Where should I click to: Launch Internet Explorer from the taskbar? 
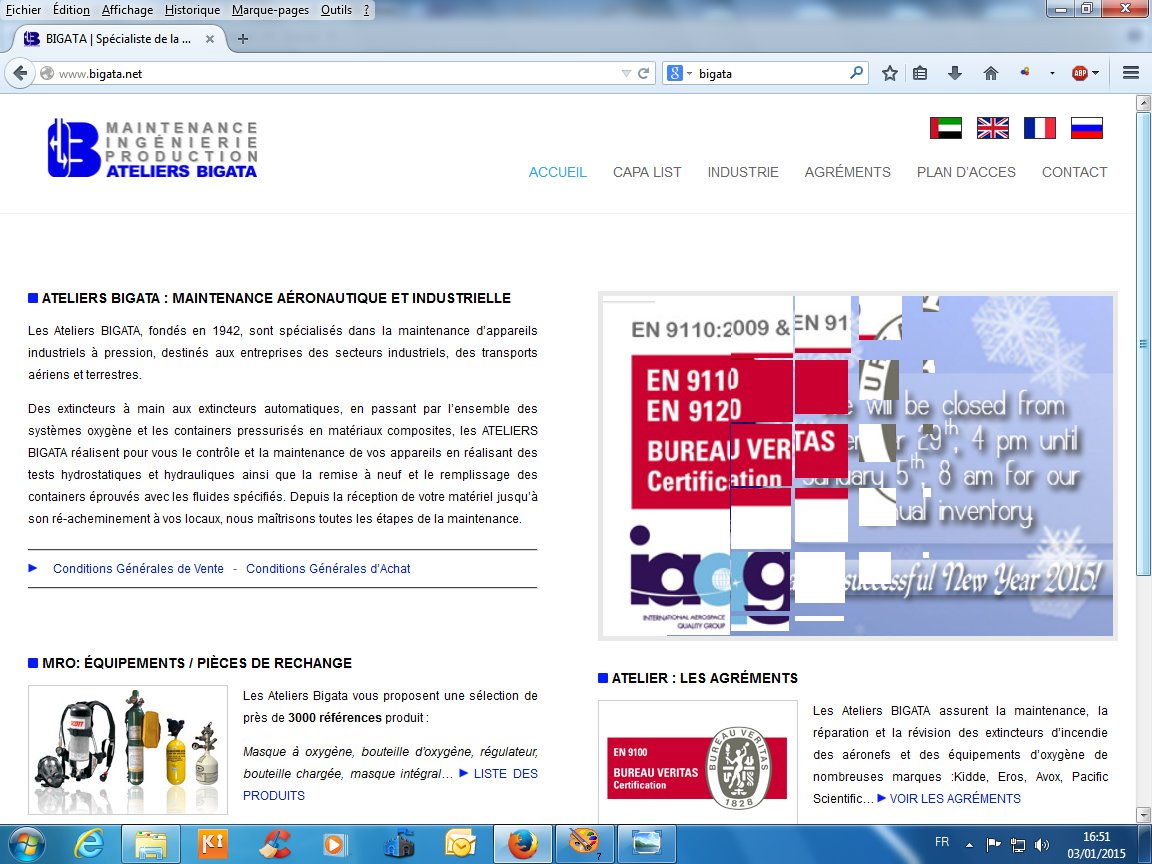[89, 844]
